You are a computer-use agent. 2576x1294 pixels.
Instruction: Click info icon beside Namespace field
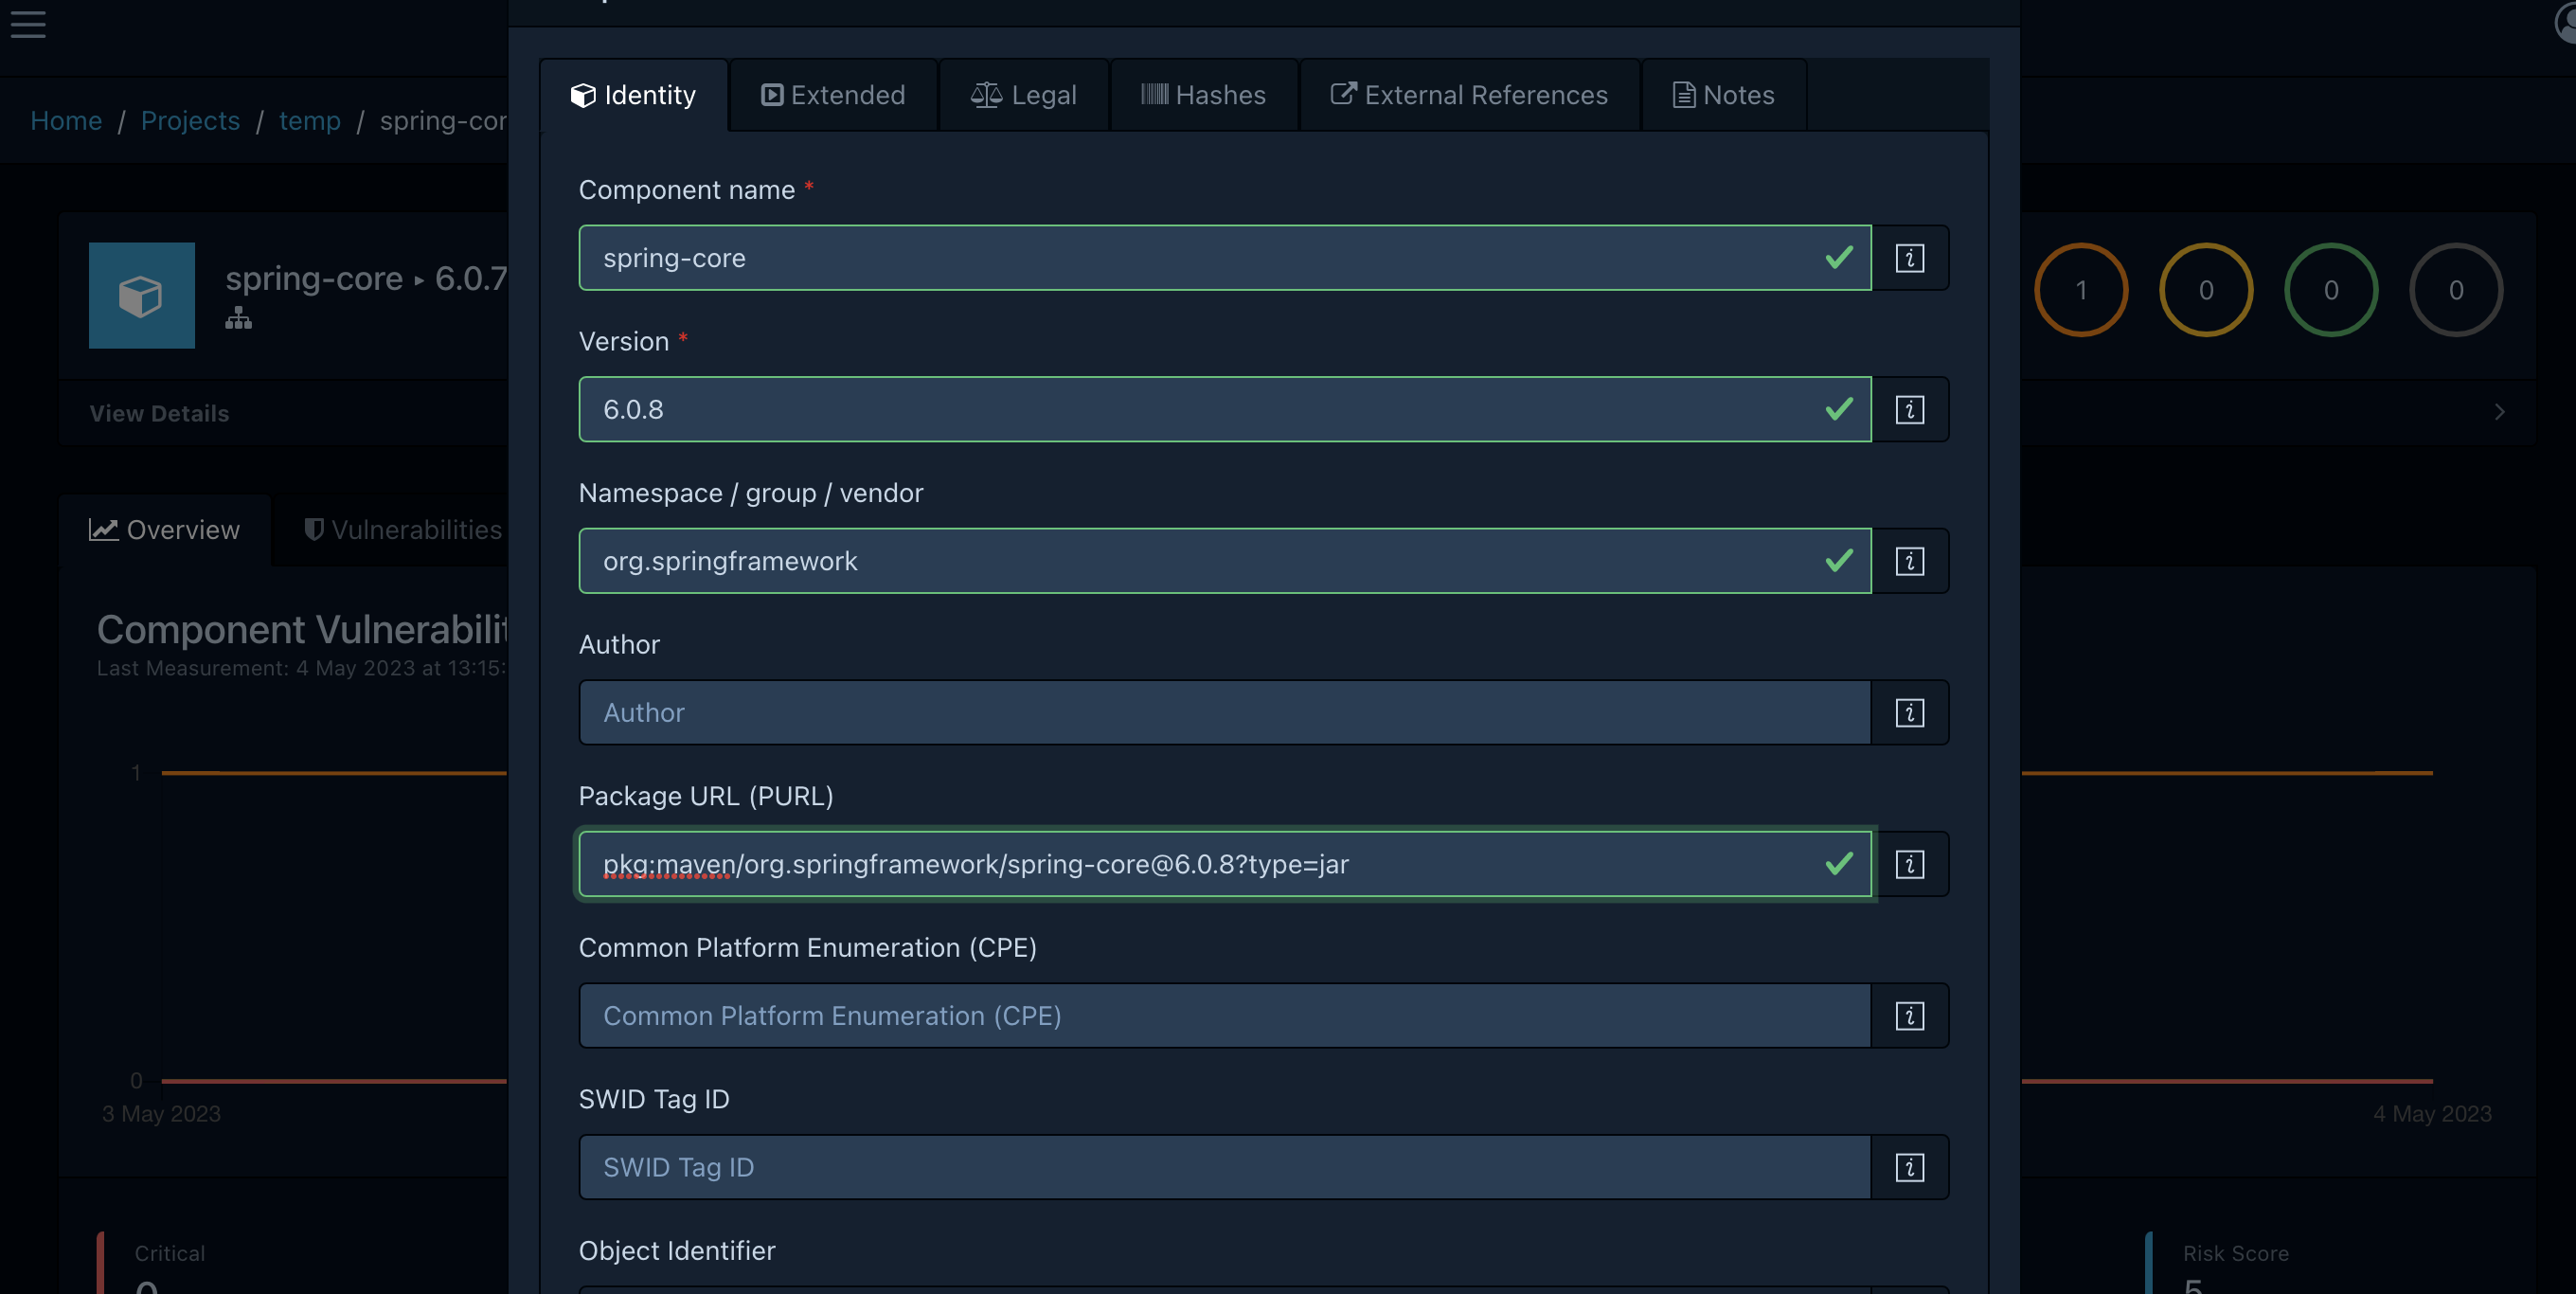pyautogui.click(x=1909, y=561)
